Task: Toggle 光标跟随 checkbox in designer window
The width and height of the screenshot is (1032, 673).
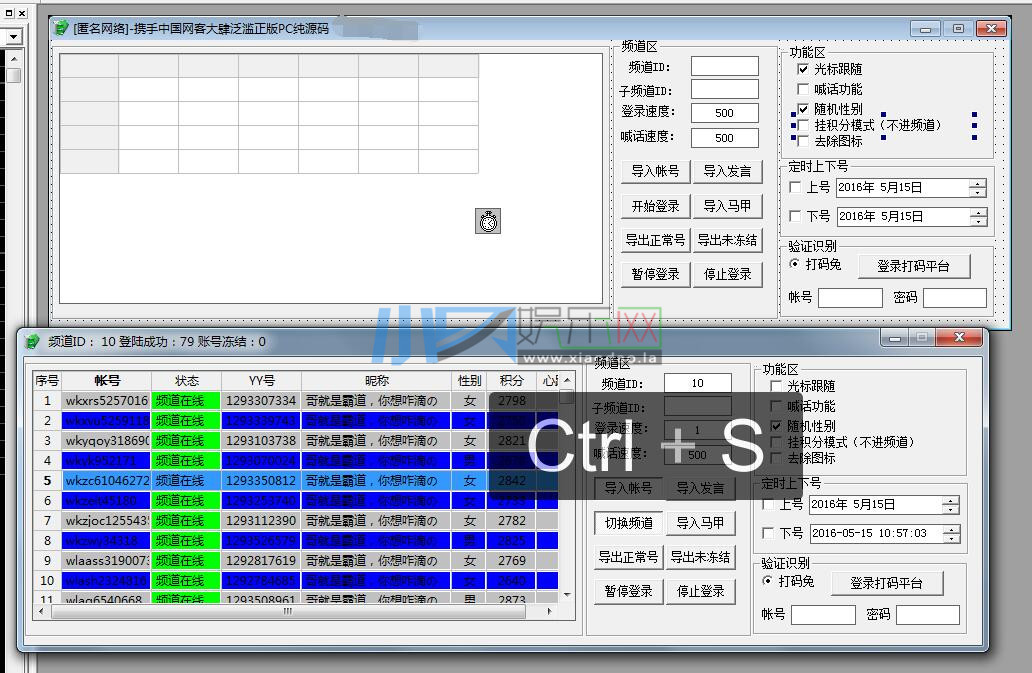Action: click(x=803, y=69)
